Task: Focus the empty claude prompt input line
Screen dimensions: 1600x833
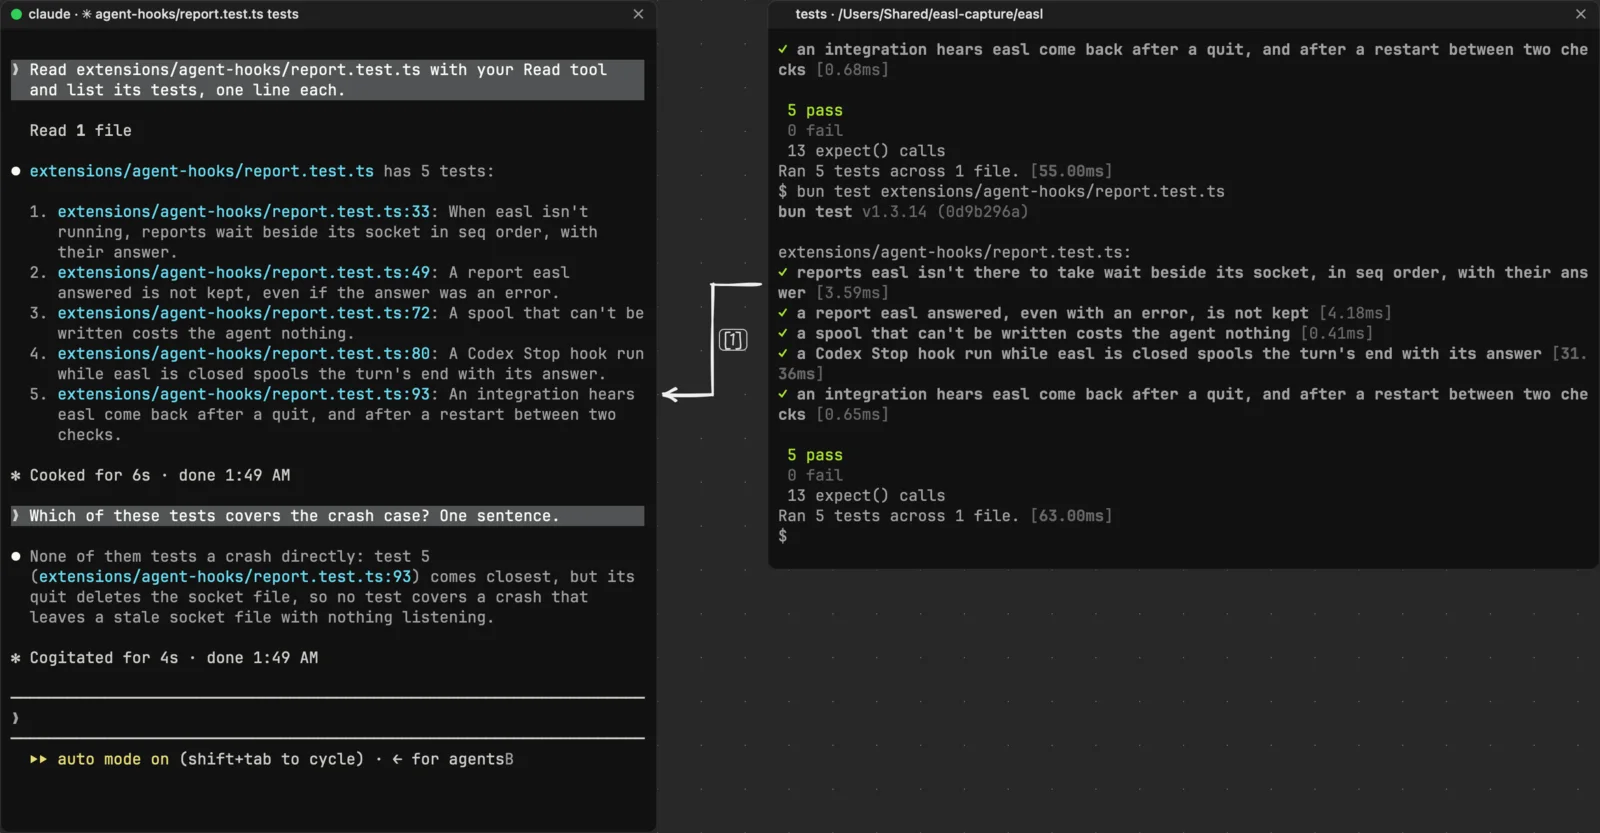Action: click(328, 718)
